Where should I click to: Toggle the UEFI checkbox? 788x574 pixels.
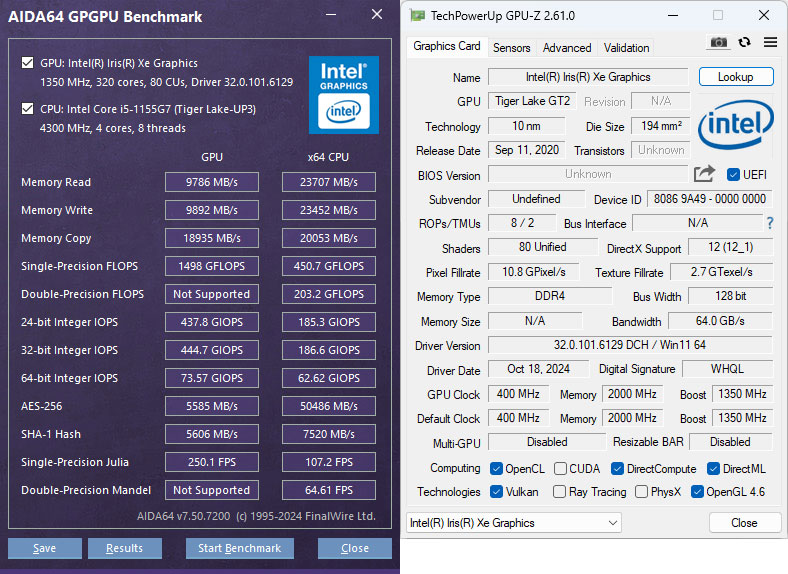733,175
